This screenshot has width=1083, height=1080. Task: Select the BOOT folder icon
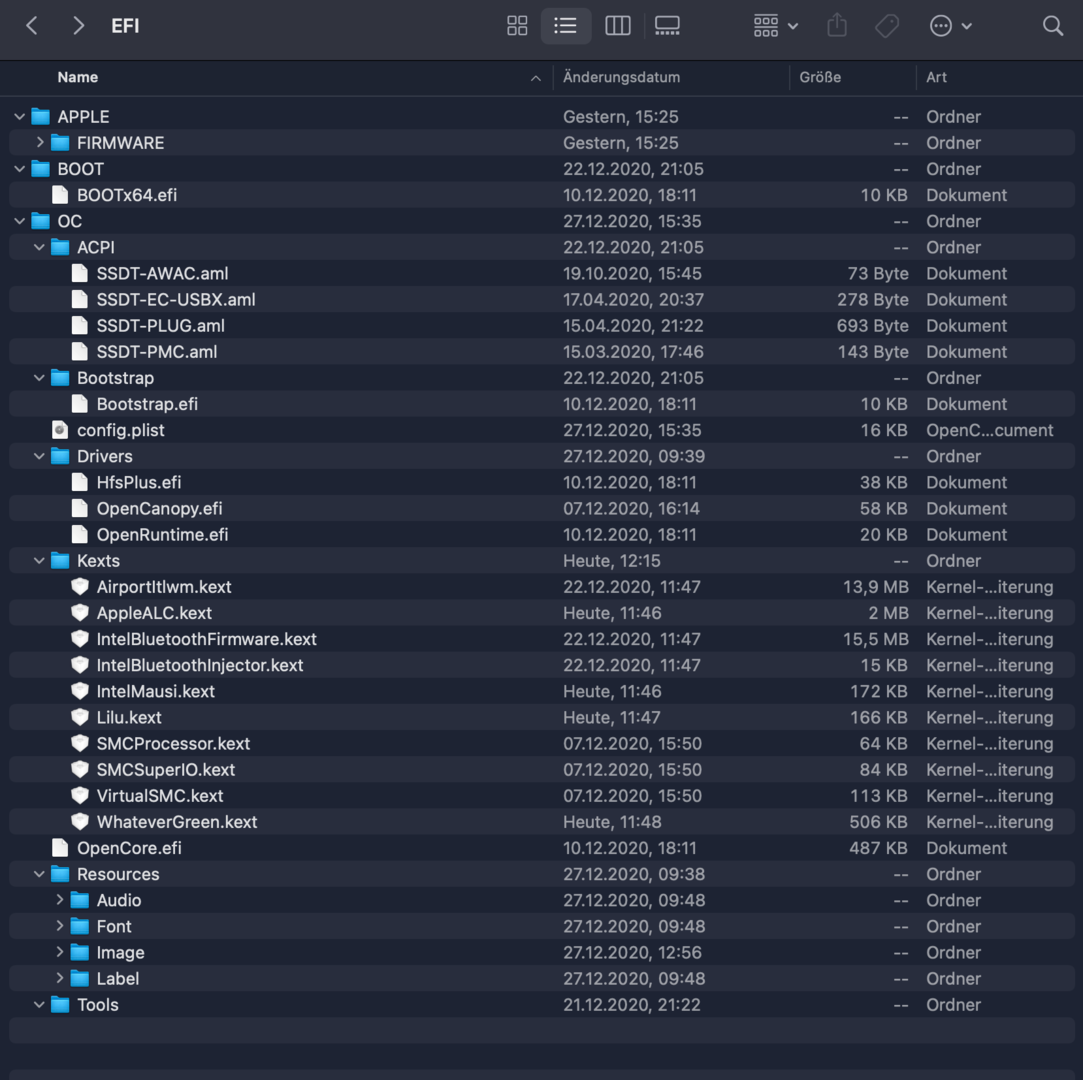tap(41, 169)
